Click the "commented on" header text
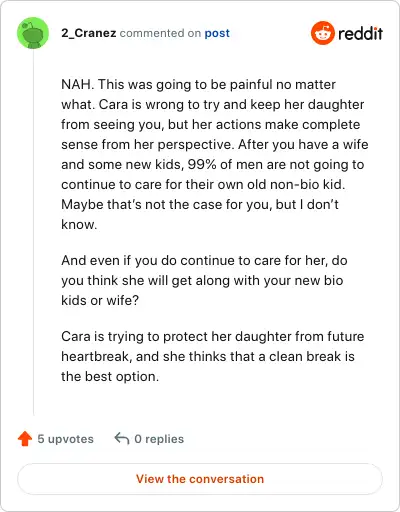The width and height of the screenshot is (400, 512). pos(160,33)
